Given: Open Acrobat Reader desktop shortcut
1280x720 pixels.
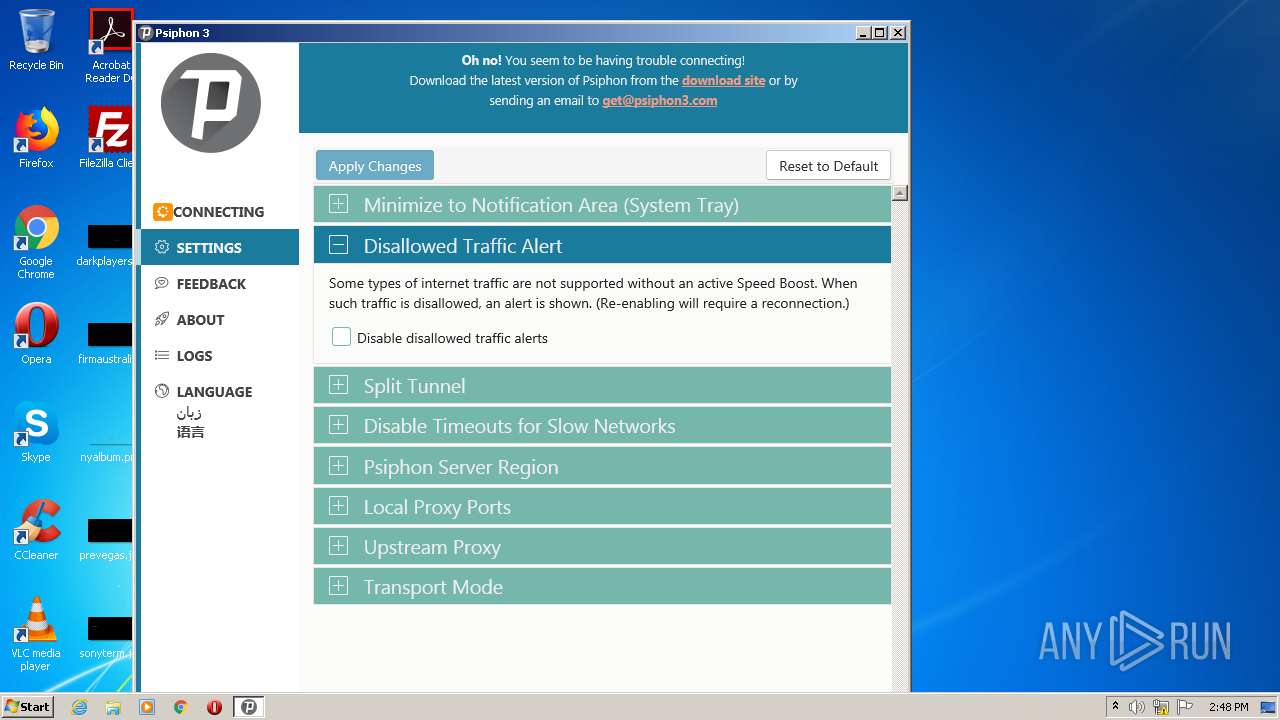Looking at the screenshot, I should click(x=110, y=46).
